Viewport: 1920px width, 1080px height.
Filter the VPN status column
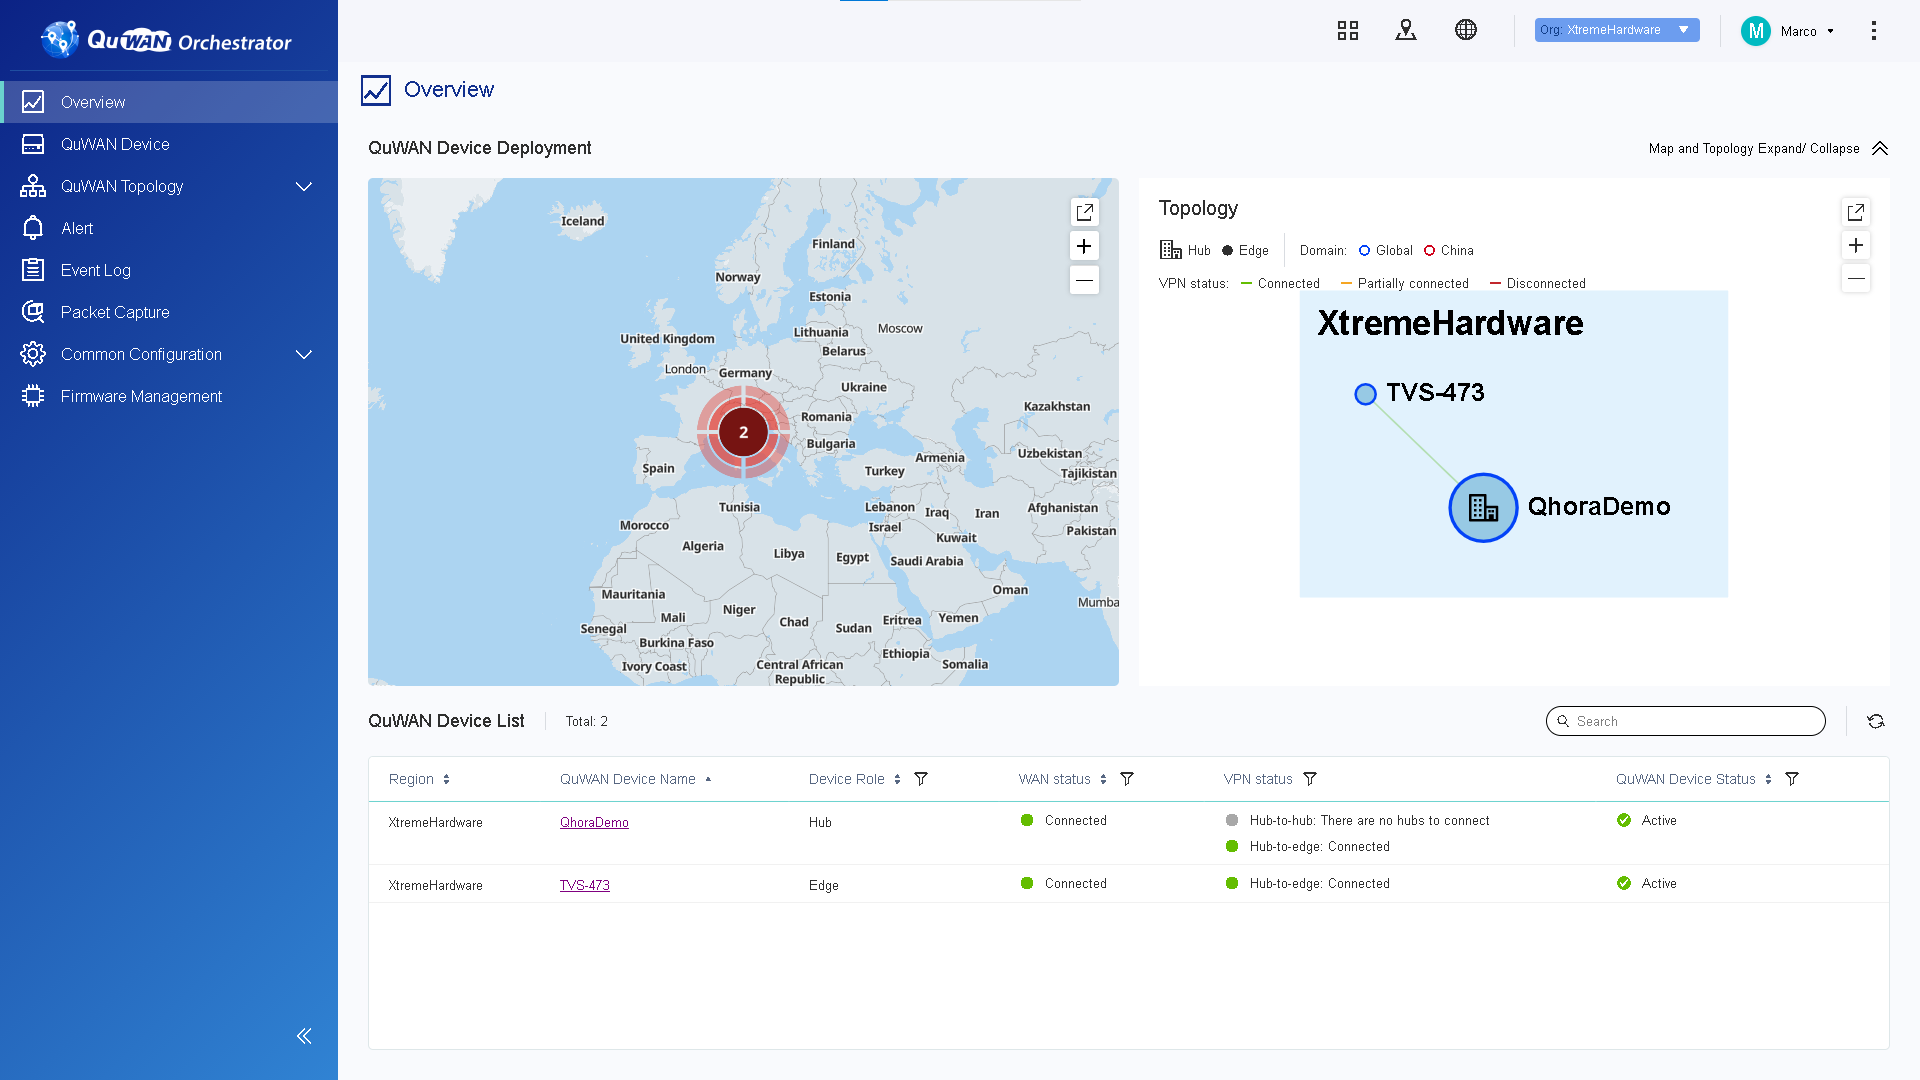(x=1309, y=779)
